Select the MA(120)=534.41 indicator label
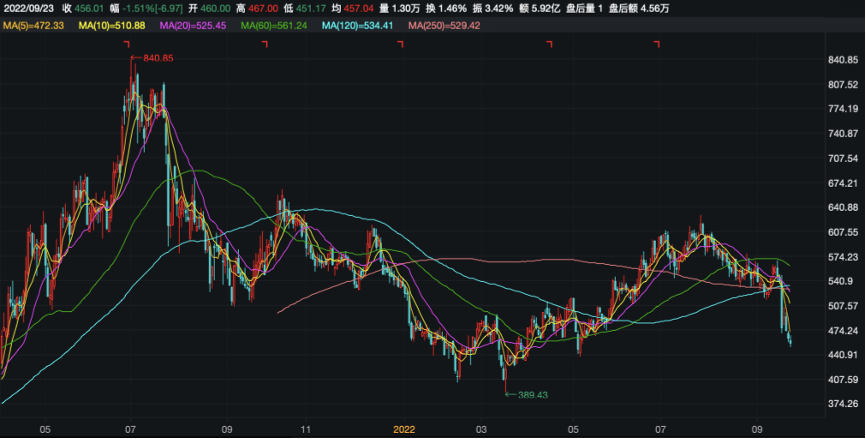The width and height of the screenshot is (866, 439). (x=357, y=25)
